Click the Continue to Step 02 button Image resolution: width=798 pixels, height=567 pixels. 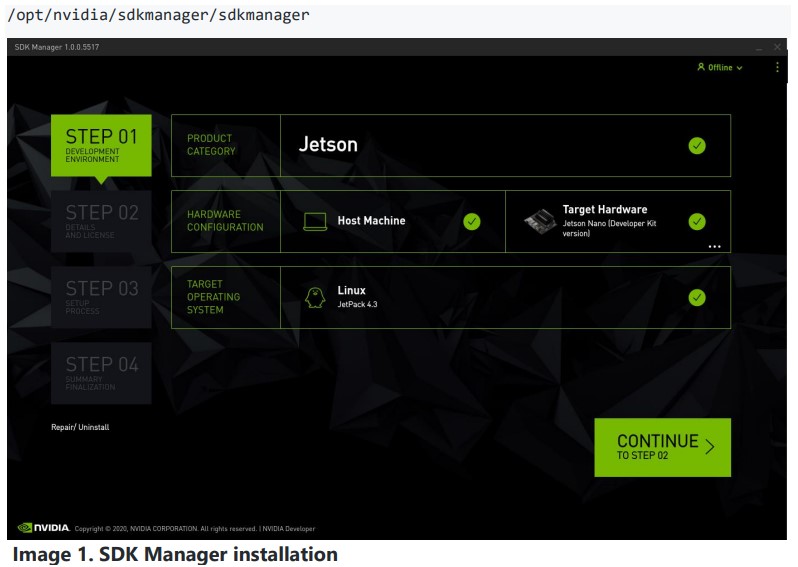coord(662,447)
